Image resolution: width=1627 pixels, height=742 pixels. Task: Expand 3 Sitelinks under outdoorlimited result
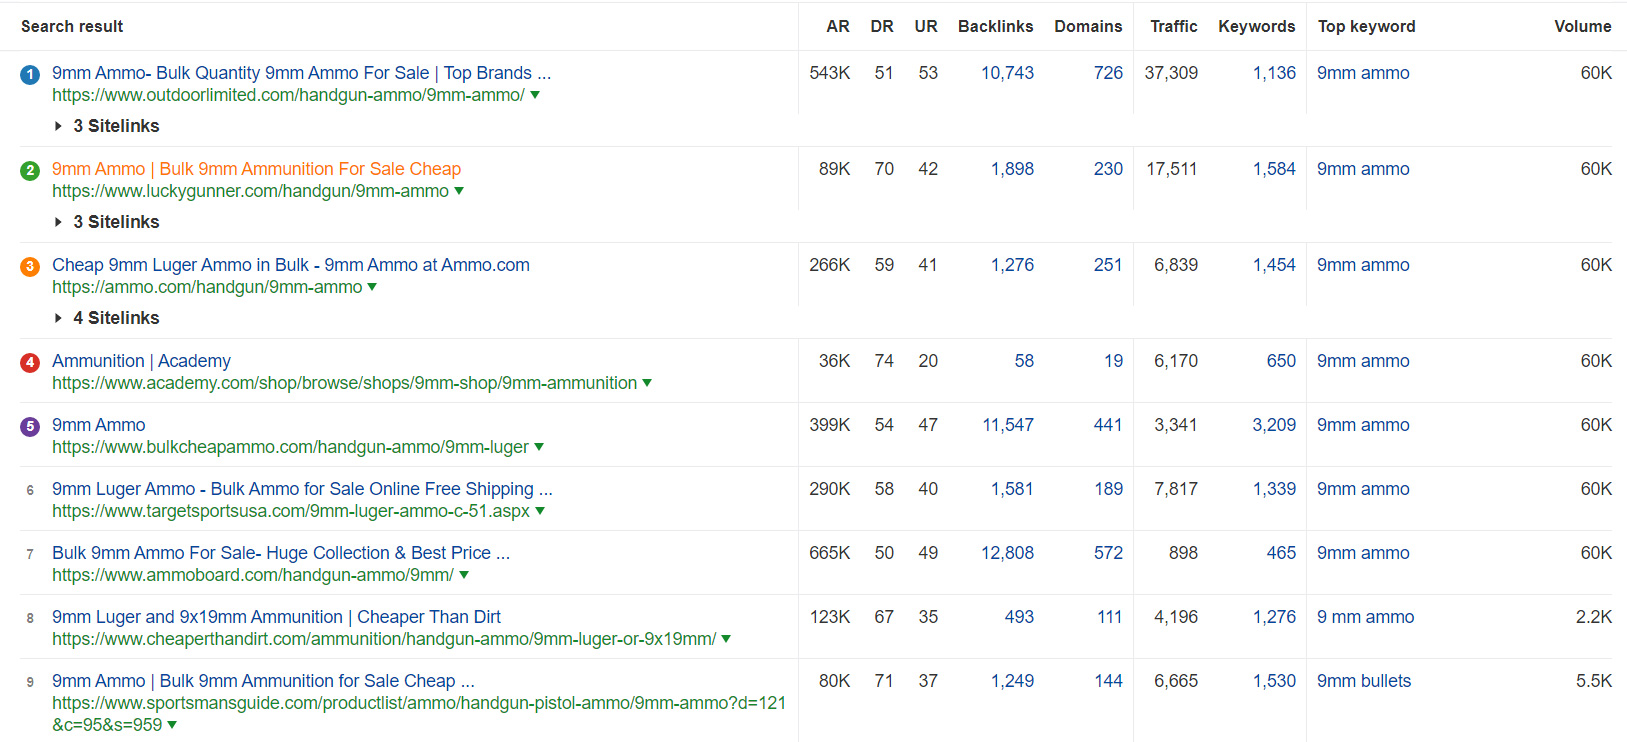tap(107, 126)
